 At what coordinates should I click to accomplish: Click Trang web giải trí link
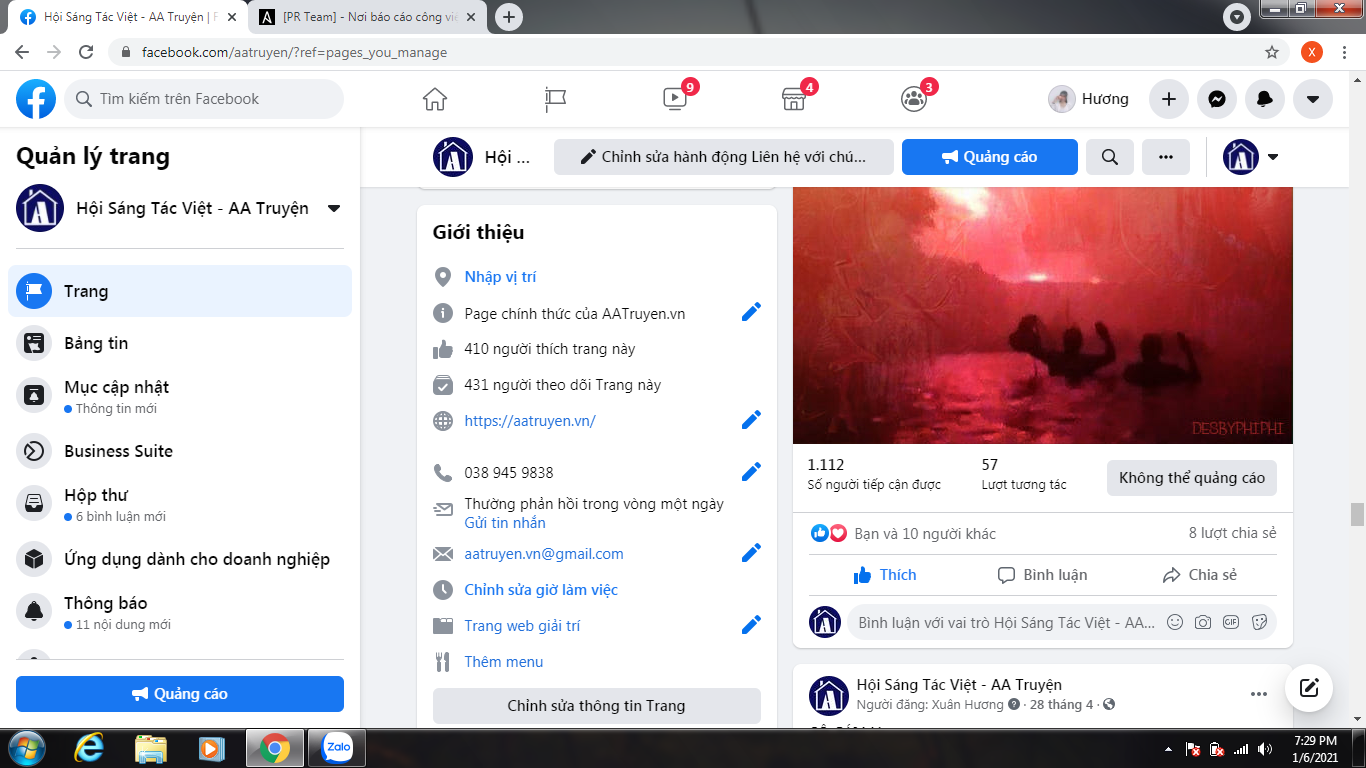point(522,626)
